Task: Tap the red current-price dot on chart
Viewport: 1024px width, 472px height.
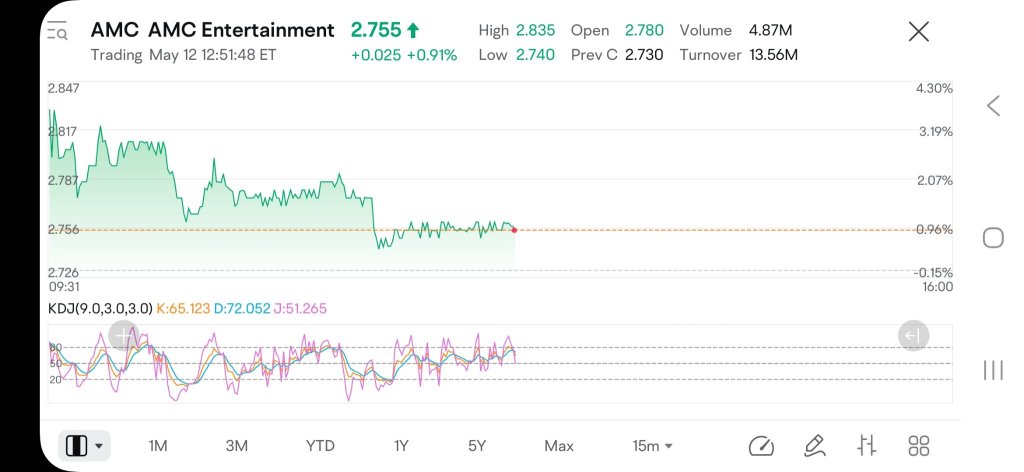Action: click(515, 230)
